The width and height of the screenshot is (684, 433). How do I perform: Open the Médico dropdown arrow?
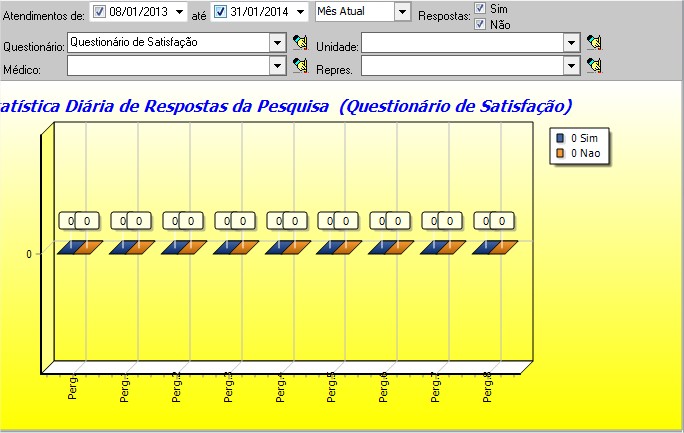277,65
